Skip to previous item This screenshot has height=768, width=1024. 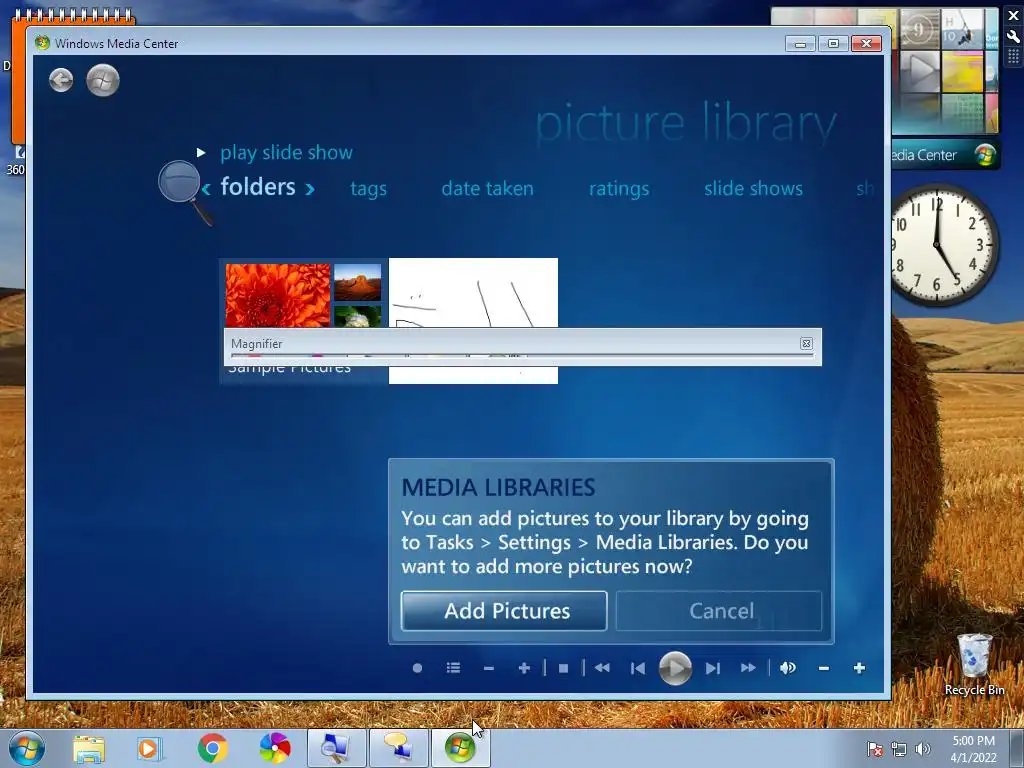[638, 668]
